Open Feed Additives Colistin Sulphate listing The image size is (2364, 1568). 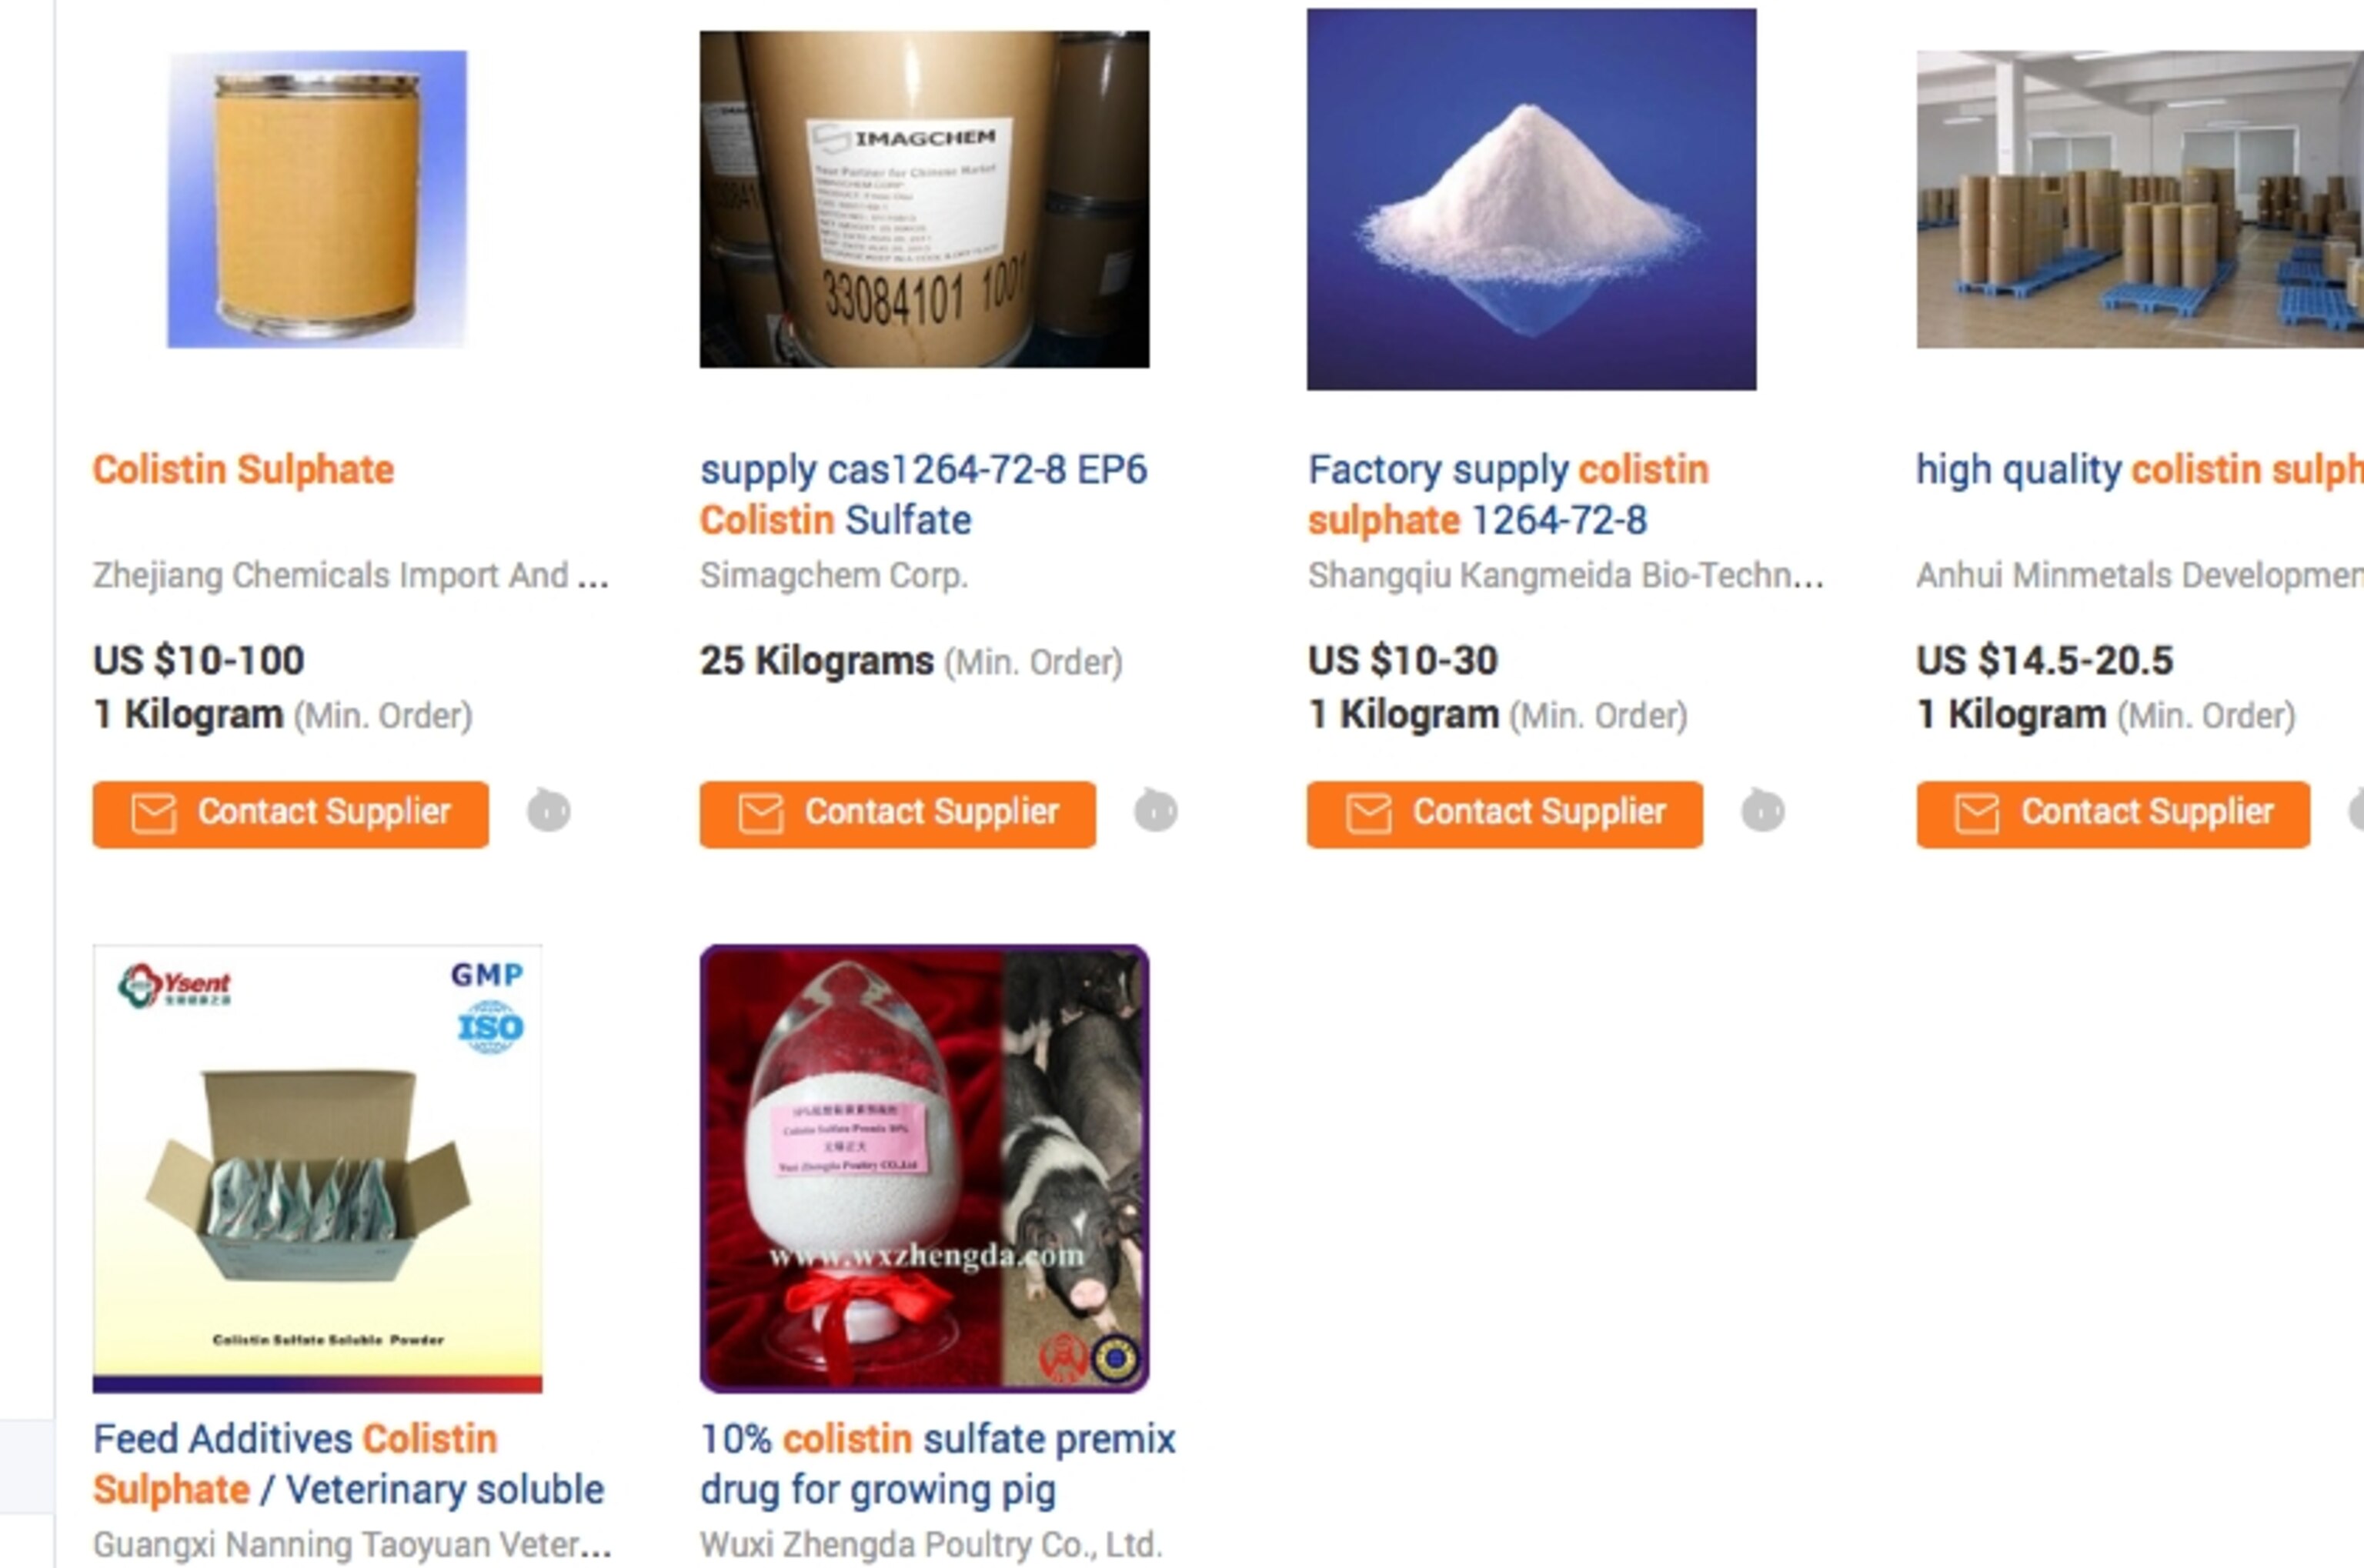point(349,1464)
